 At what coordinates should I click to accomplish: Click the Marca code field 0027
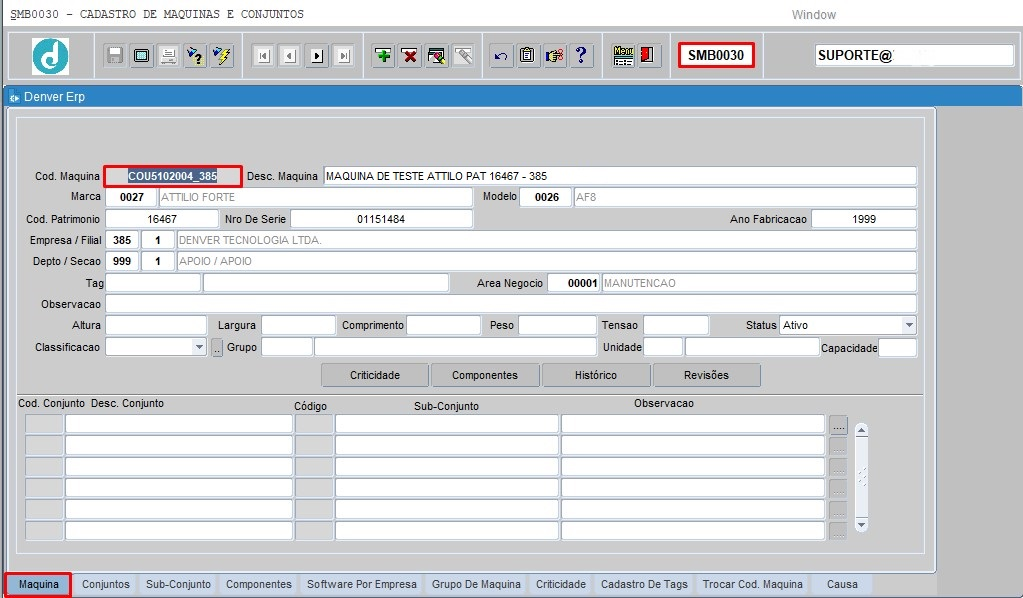[131, 197]
